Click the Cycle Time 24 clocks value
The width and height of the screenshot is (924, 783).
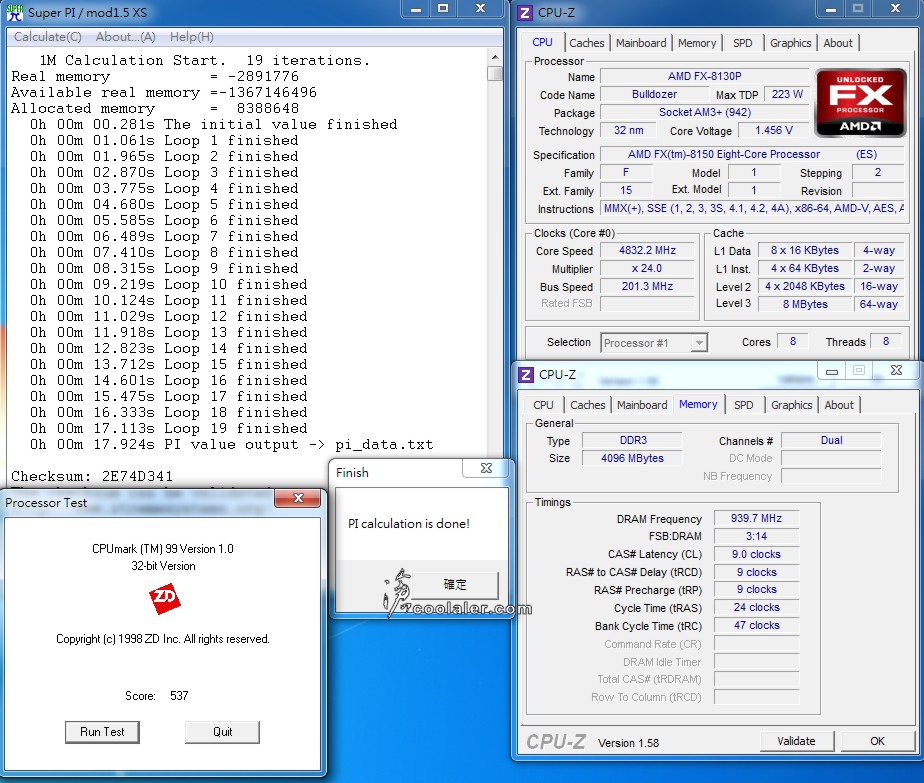756,607
